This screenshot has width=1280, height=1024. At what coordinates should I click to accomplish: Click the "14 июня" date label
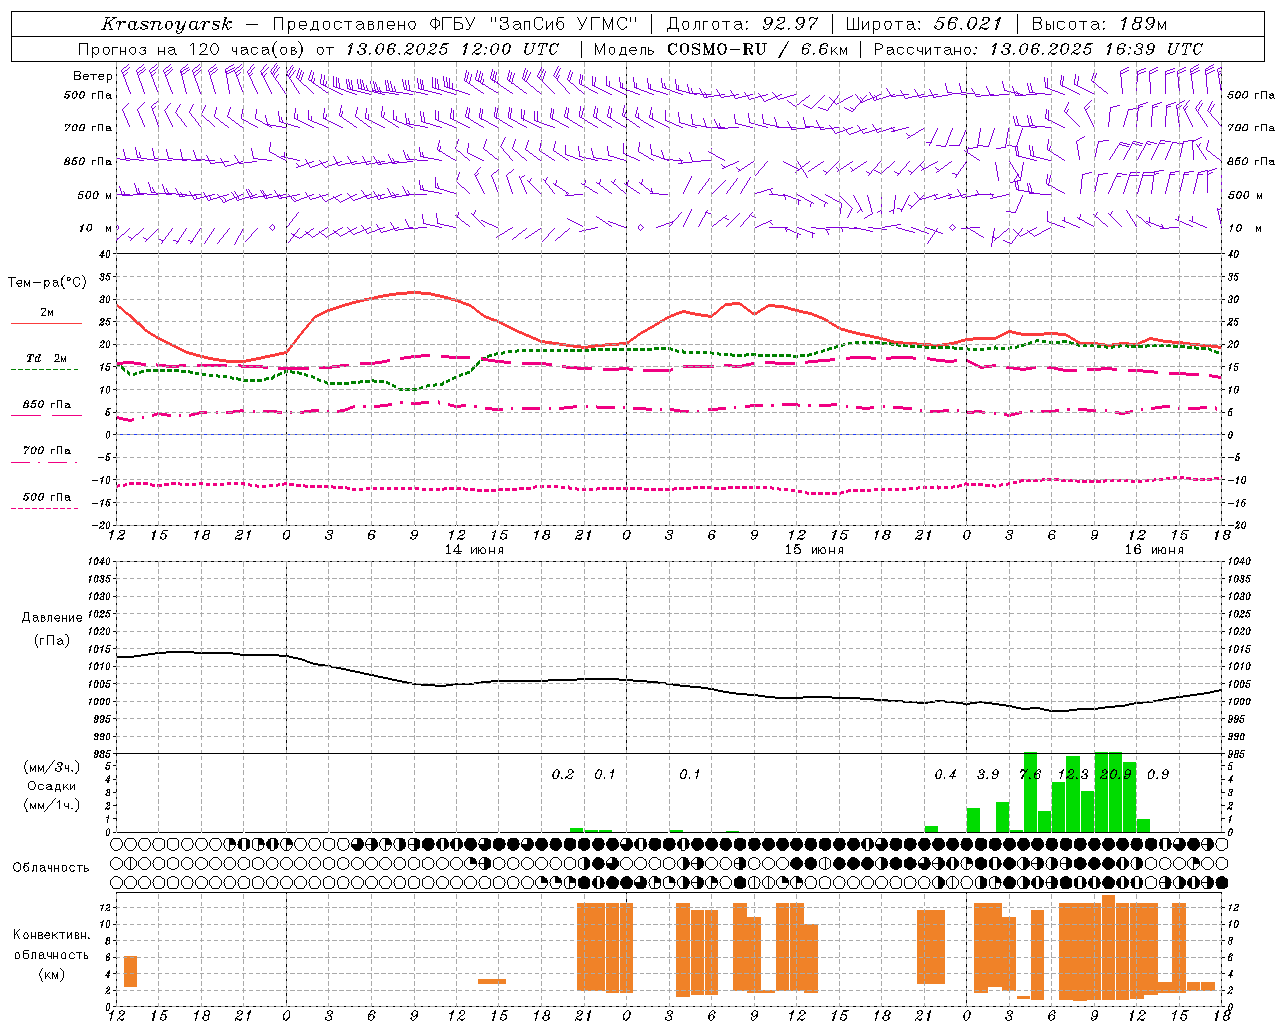click(x=474, y=550)
